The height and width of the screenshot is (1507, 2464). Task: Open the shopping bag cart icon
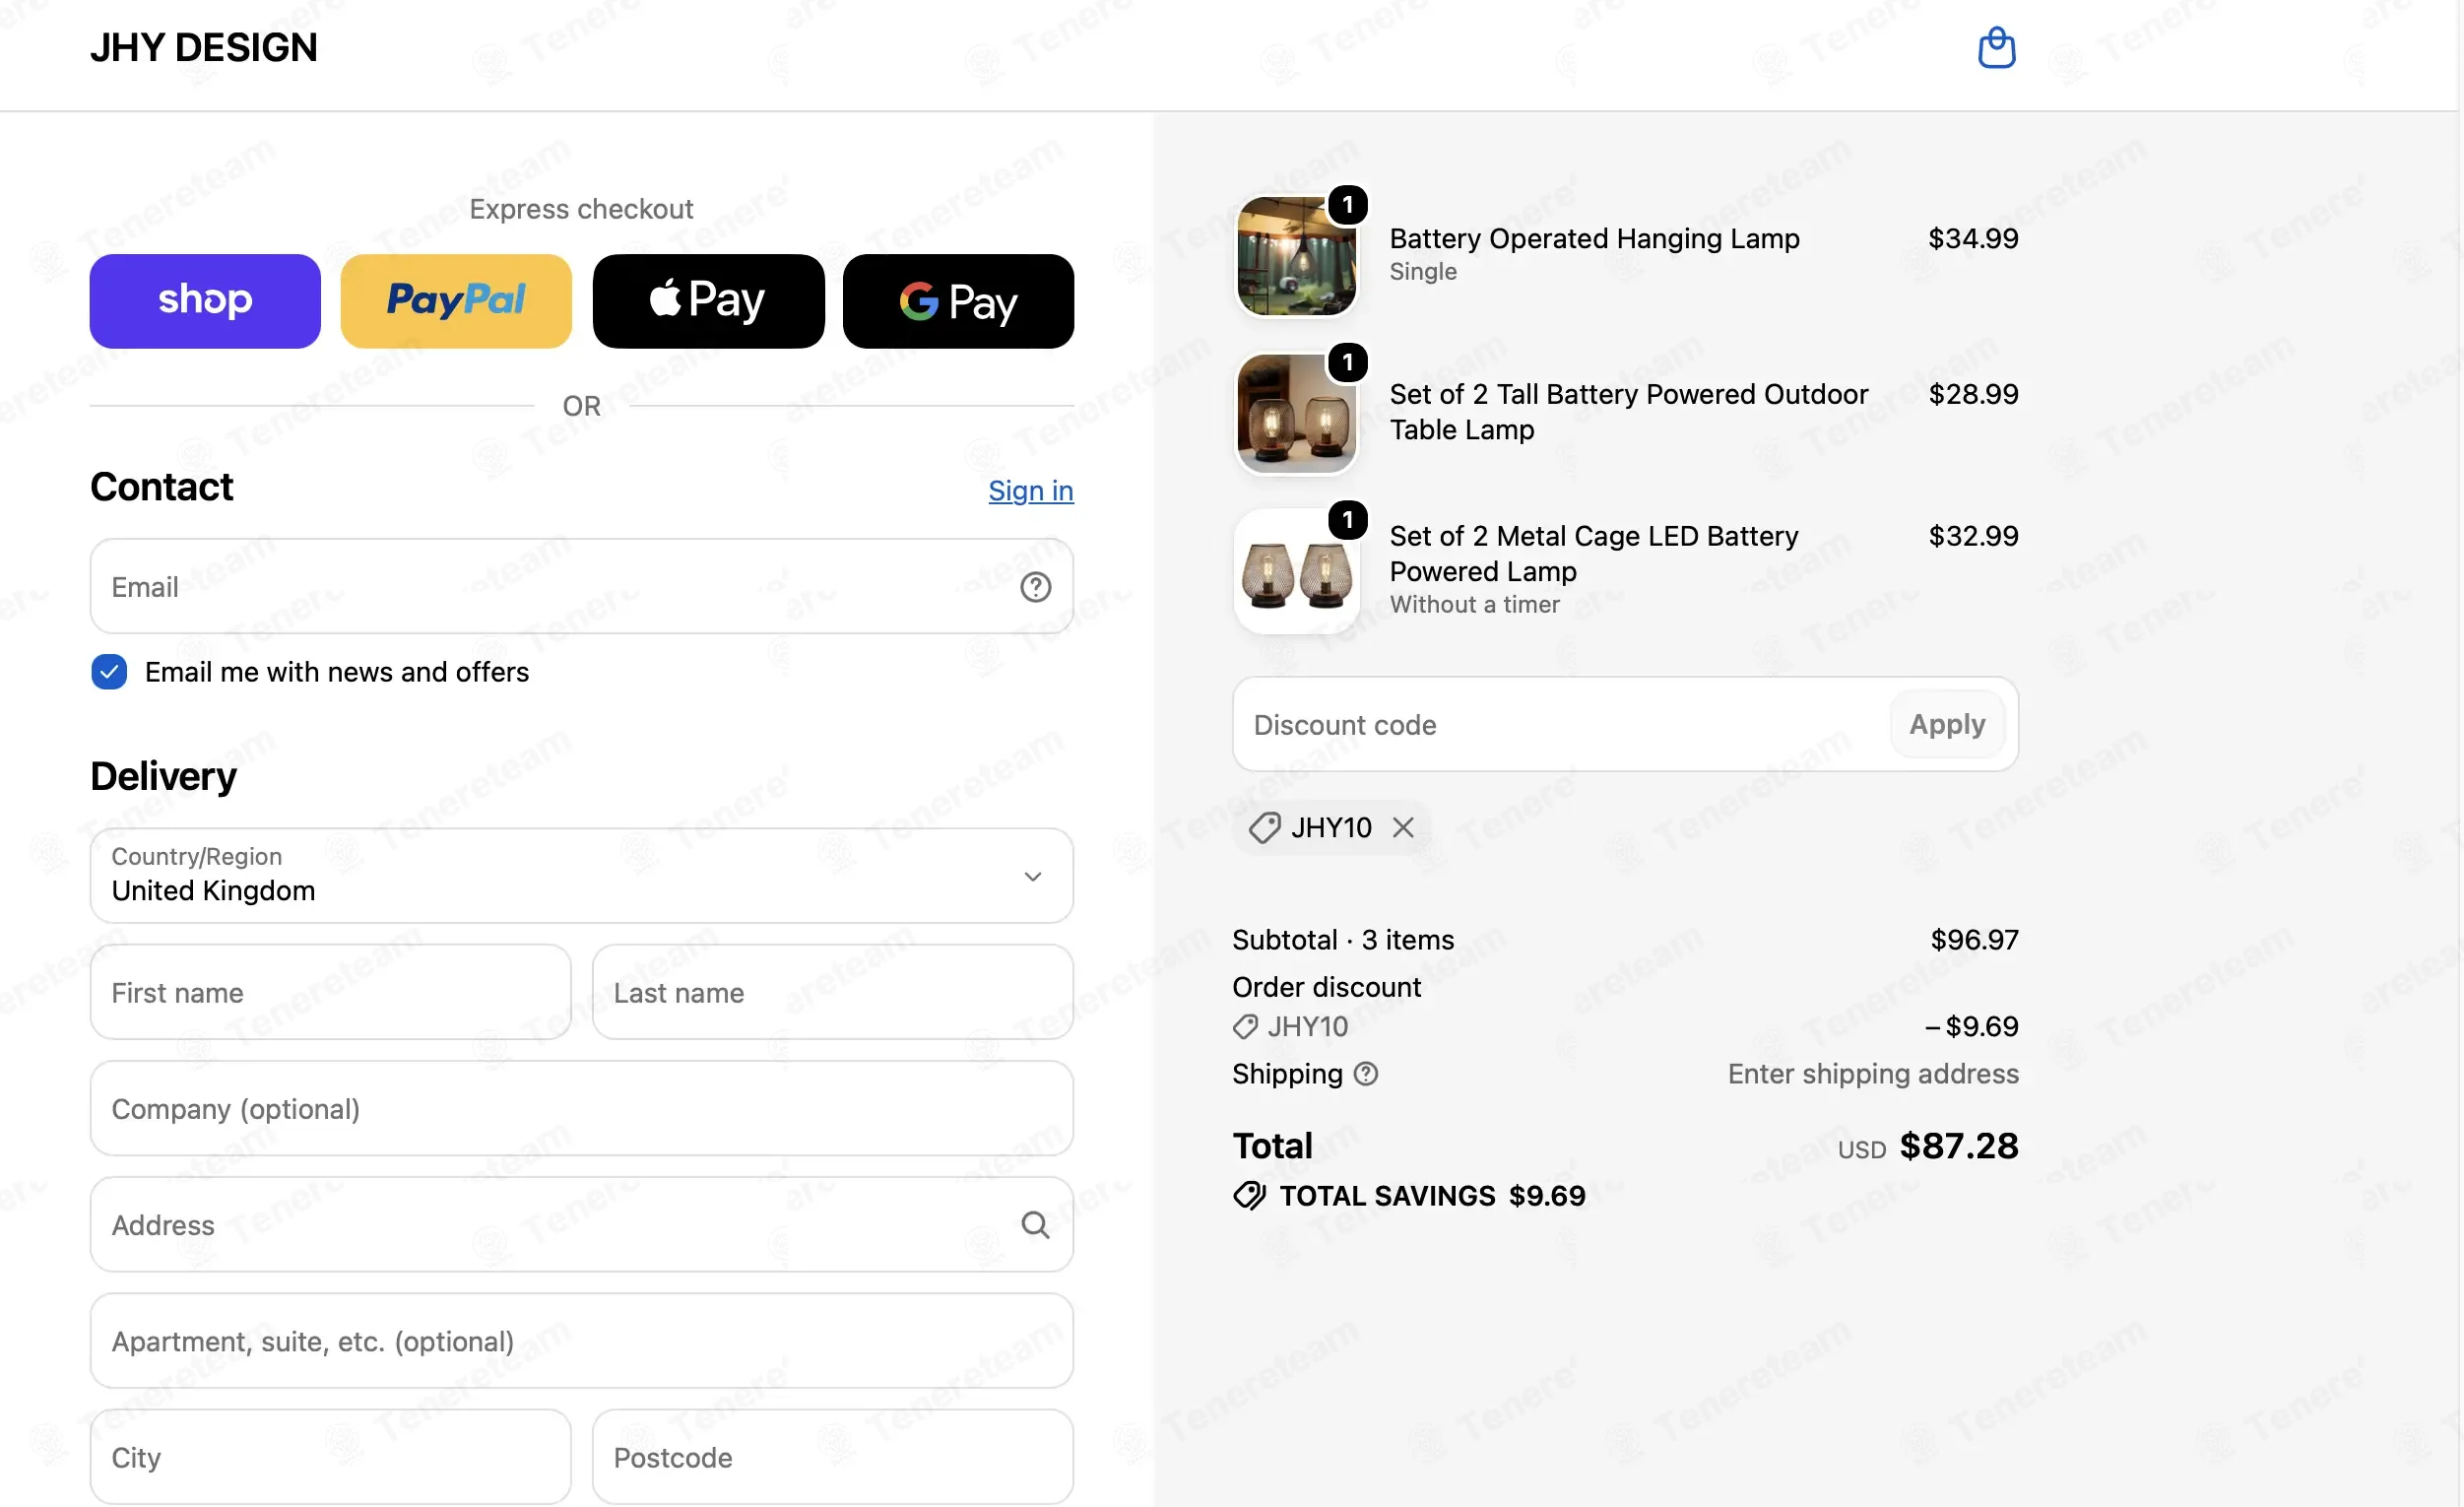pos(1996,48)
